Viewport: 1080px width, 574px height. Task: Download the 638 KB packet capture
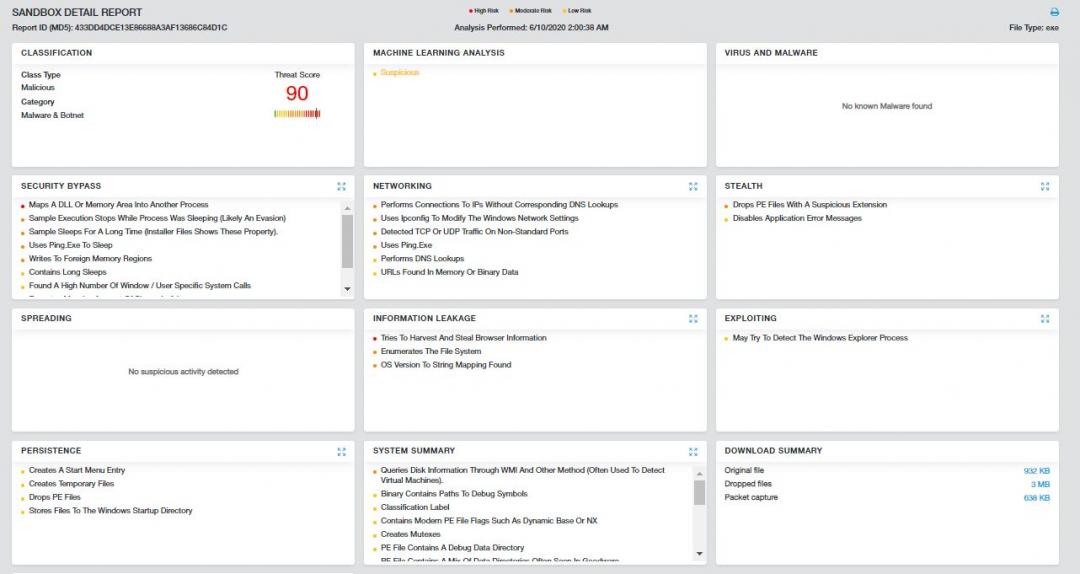tap(1036, 498)
